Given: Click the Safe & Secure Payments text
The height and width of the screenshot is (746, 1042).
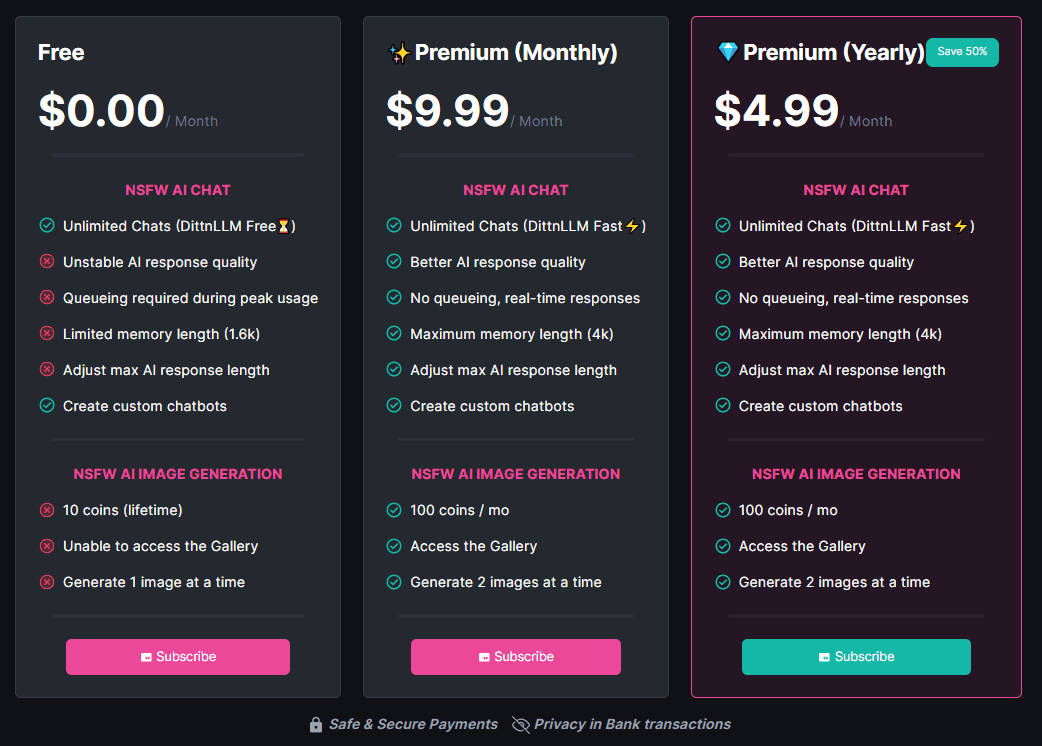Looking at the screenshot, I should [x=413, y=724].
